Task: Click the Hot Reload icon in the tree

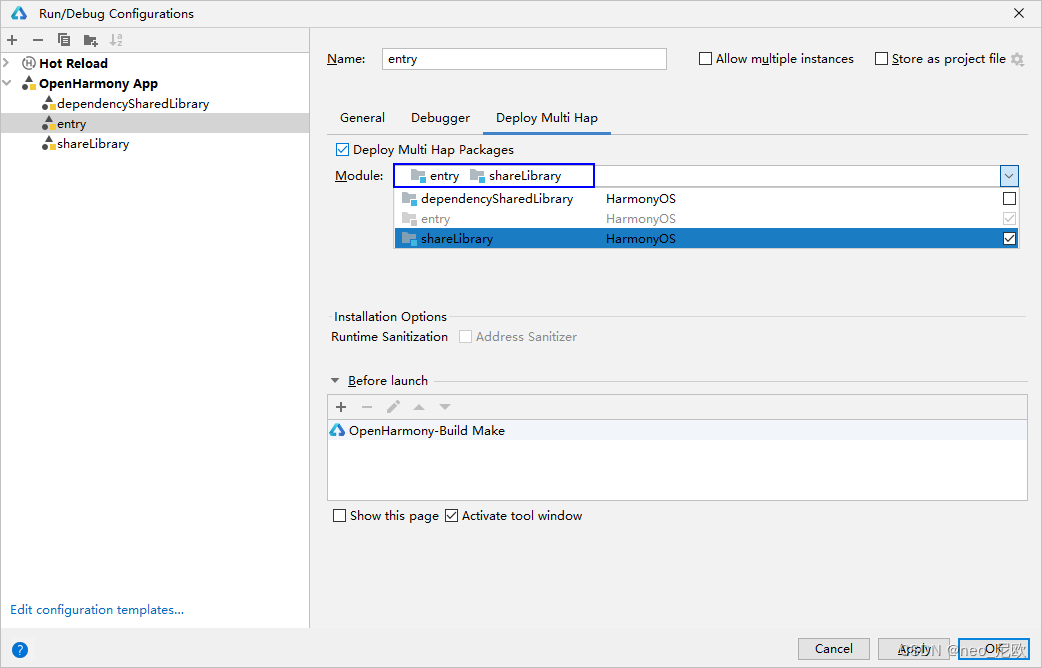Action: pos(29,63)
